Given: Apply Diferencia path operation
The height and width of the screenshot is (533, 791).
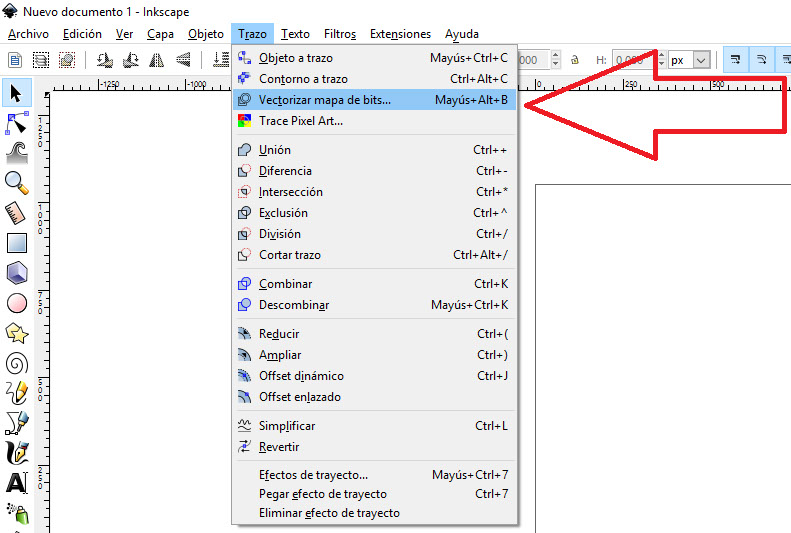Looking at the screenshot, I should [x=375, y=171].
